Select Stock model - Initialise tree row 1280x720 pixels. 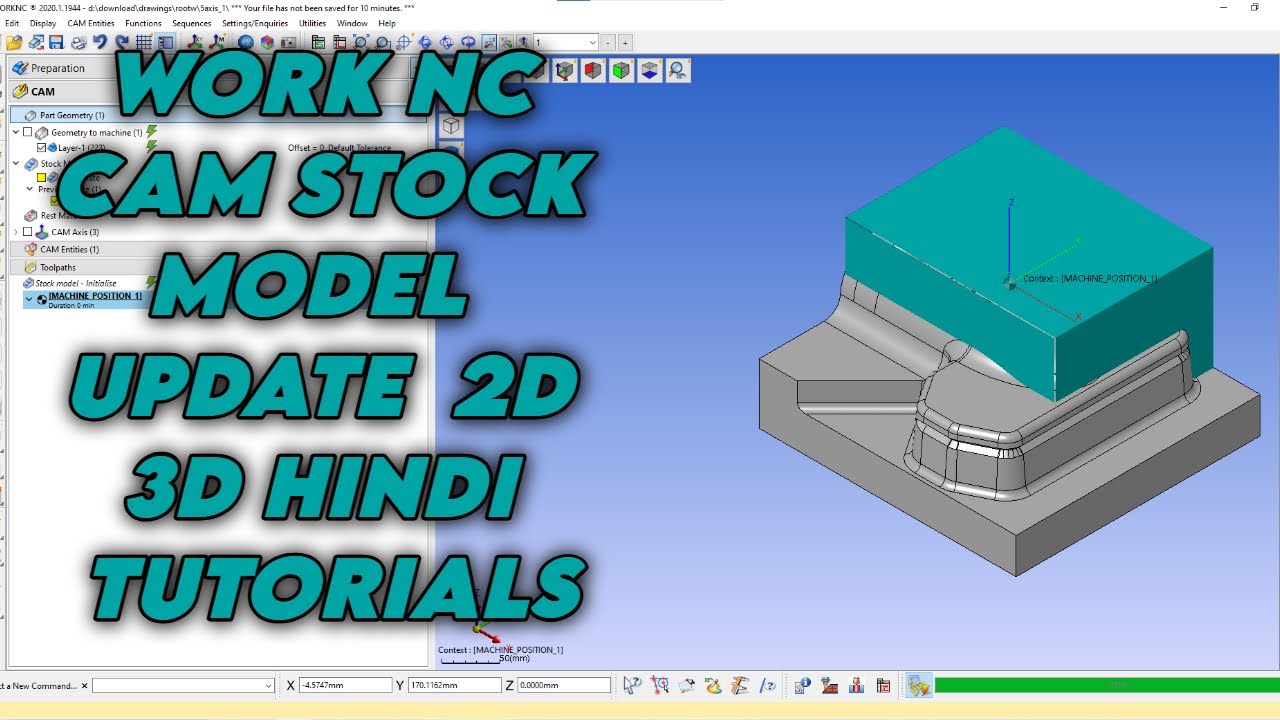(x=76, y=283)
